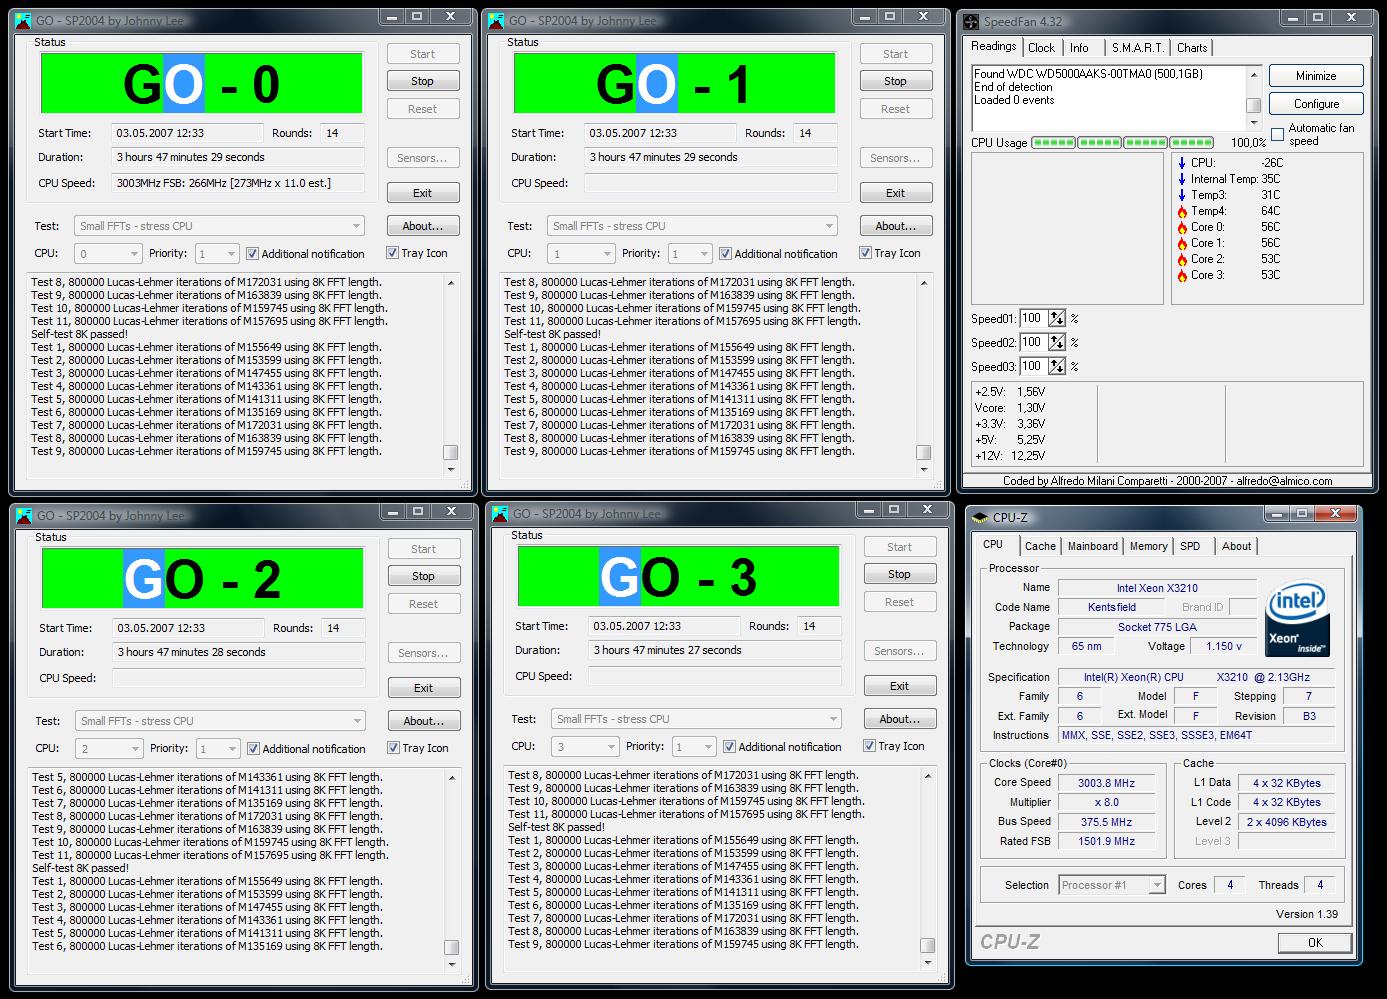Click the flame icon beside Core 2
The image size is (1387, 999).
click(x=1181, y=259)
